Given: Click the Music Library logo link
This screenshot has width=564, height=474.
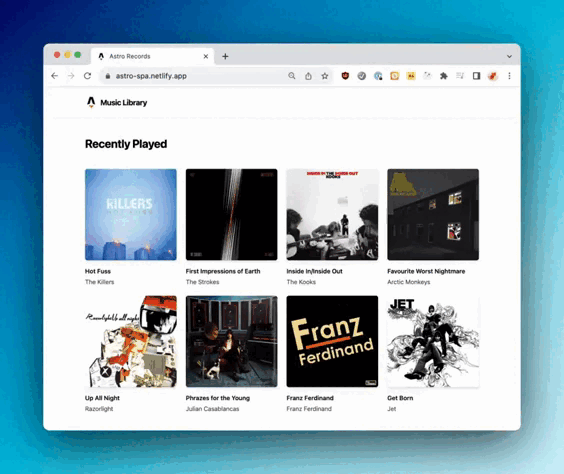Looking at the screenshot, I should coord(117,102).
